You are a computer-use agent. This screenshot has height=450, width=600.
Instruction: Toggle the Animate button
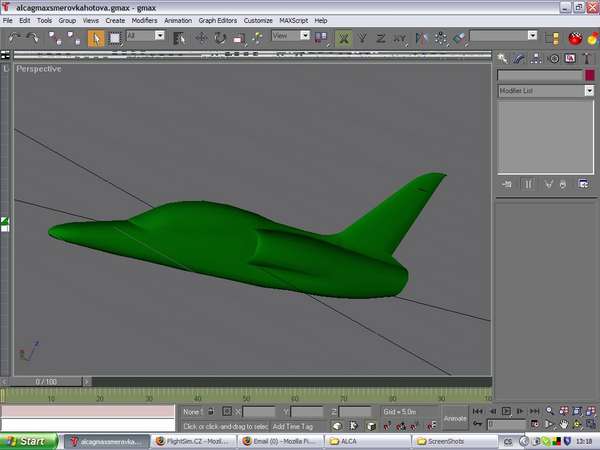[x=455, y=419]
